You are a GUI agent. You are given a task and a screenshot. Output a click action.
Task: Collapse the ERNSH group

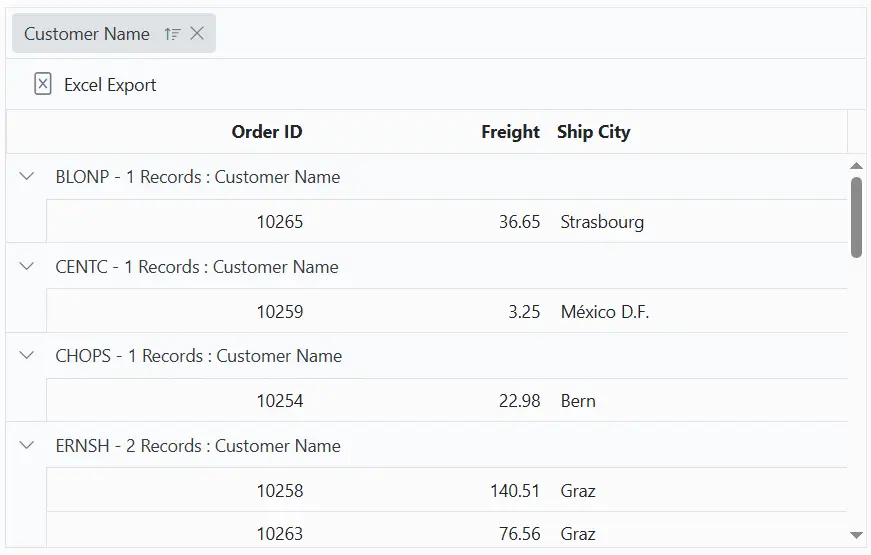27,446
